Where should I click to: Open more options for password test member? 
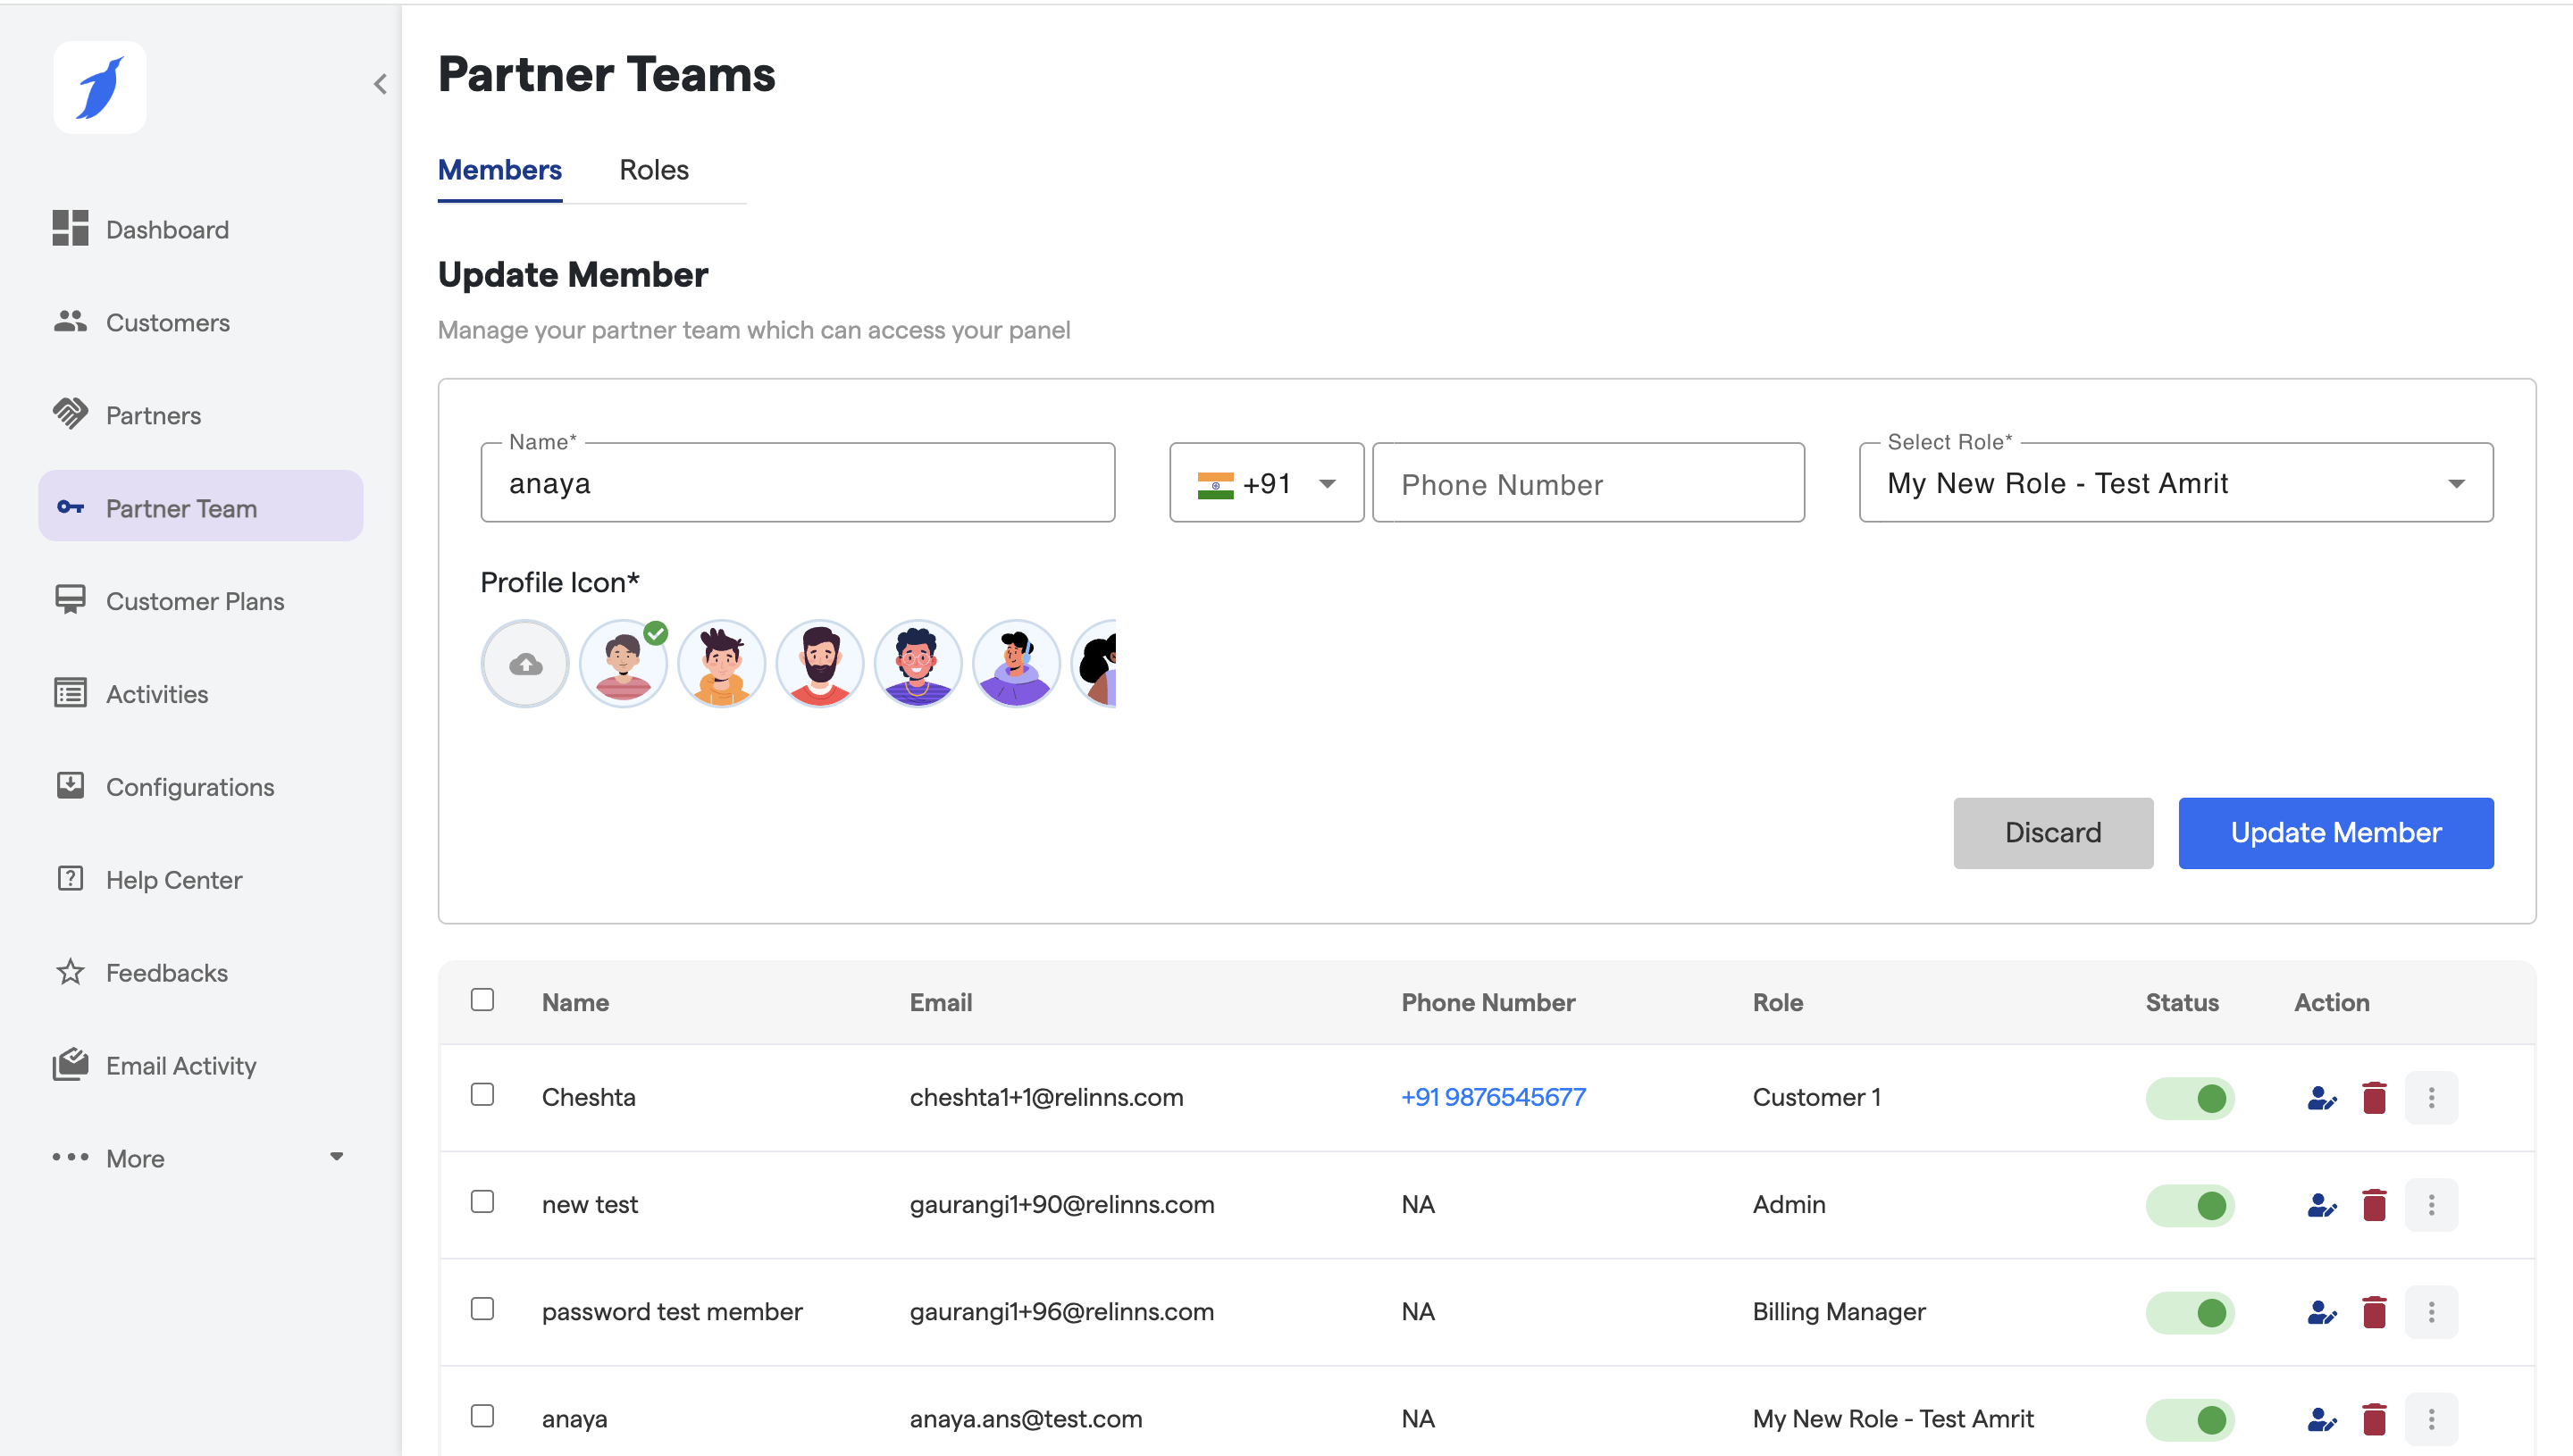(2431, 1312)
